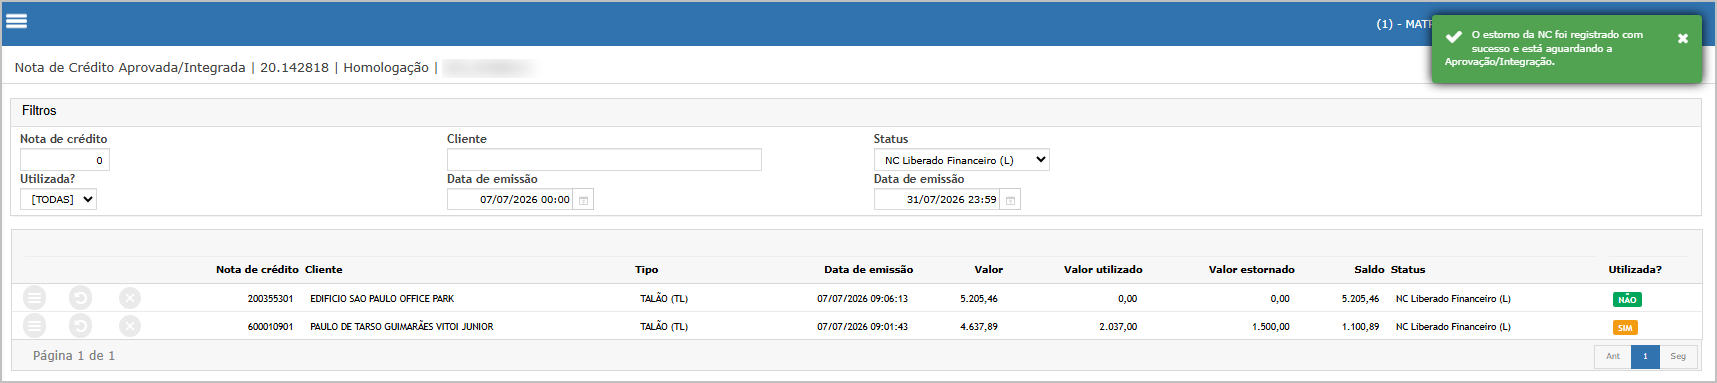Go to next page with Seg button
The height and width of the screenshot is (383, 1717).
[x=1678, y=356]
